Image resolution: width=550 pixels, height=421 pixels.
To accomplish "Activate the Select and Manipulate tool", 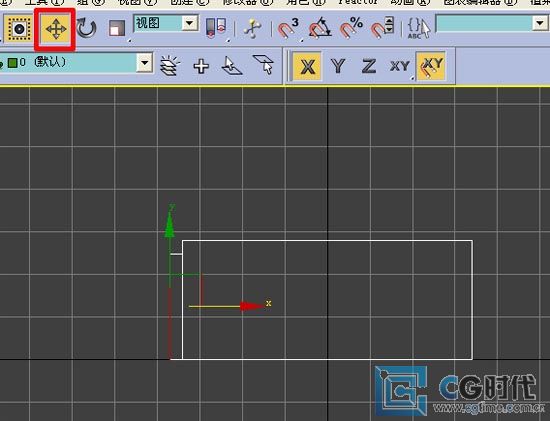I will click(x=253, y=28).
